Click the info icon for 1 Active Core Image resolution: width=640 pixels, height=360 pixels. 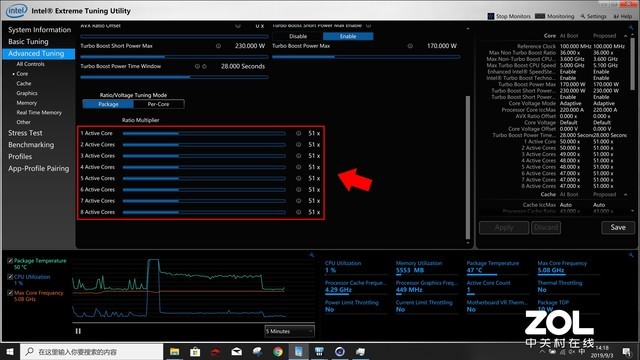coord(298,133)
